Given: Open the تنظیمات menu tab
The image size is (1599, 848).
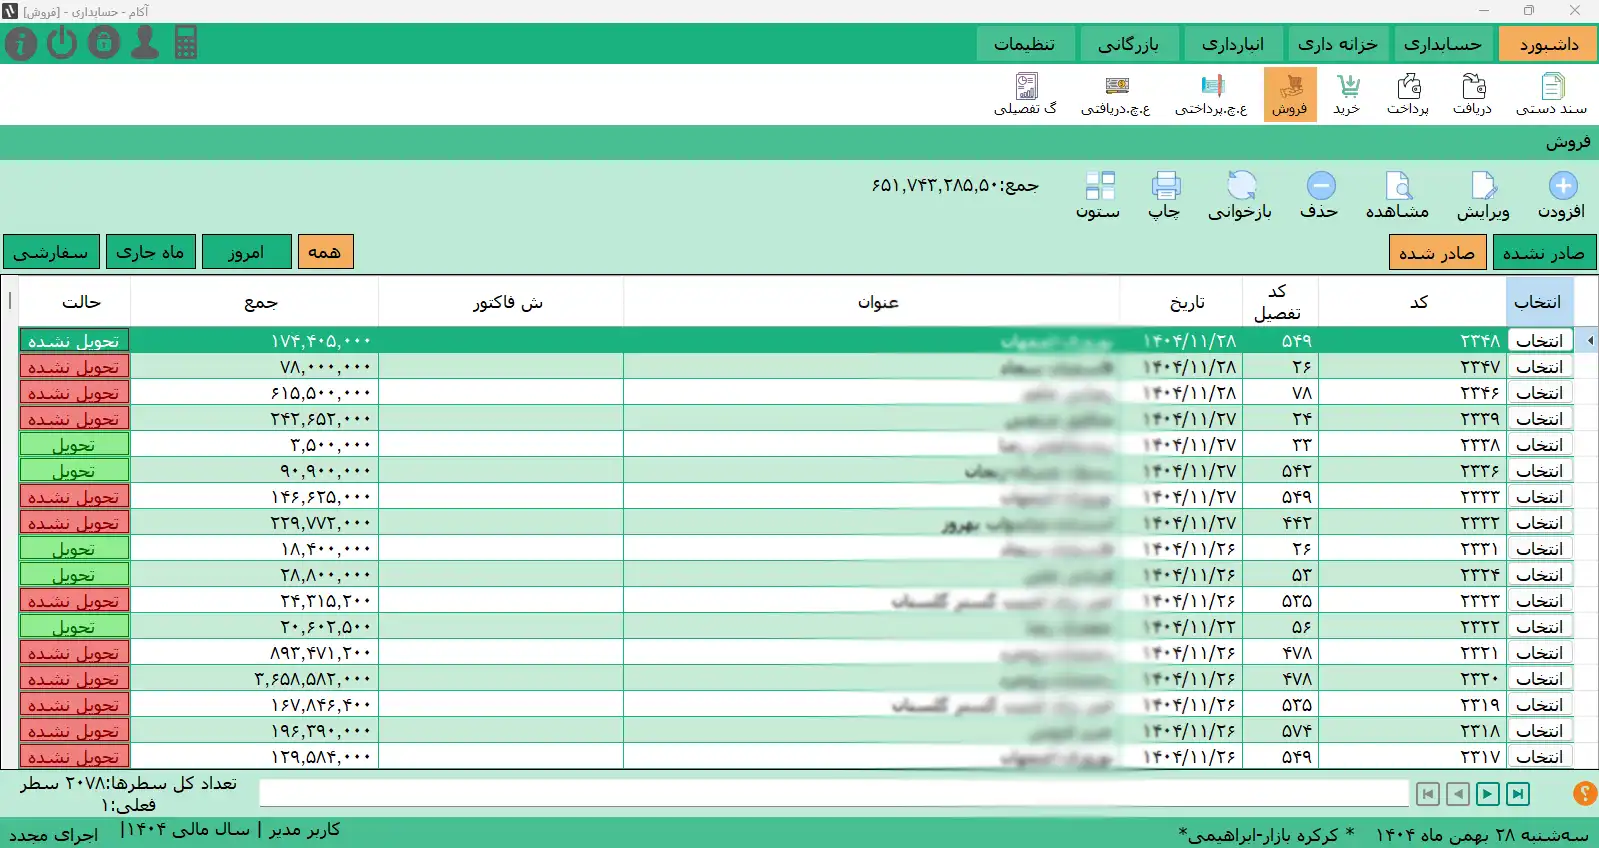Looking at the screenshot, I should [1024, 44].
